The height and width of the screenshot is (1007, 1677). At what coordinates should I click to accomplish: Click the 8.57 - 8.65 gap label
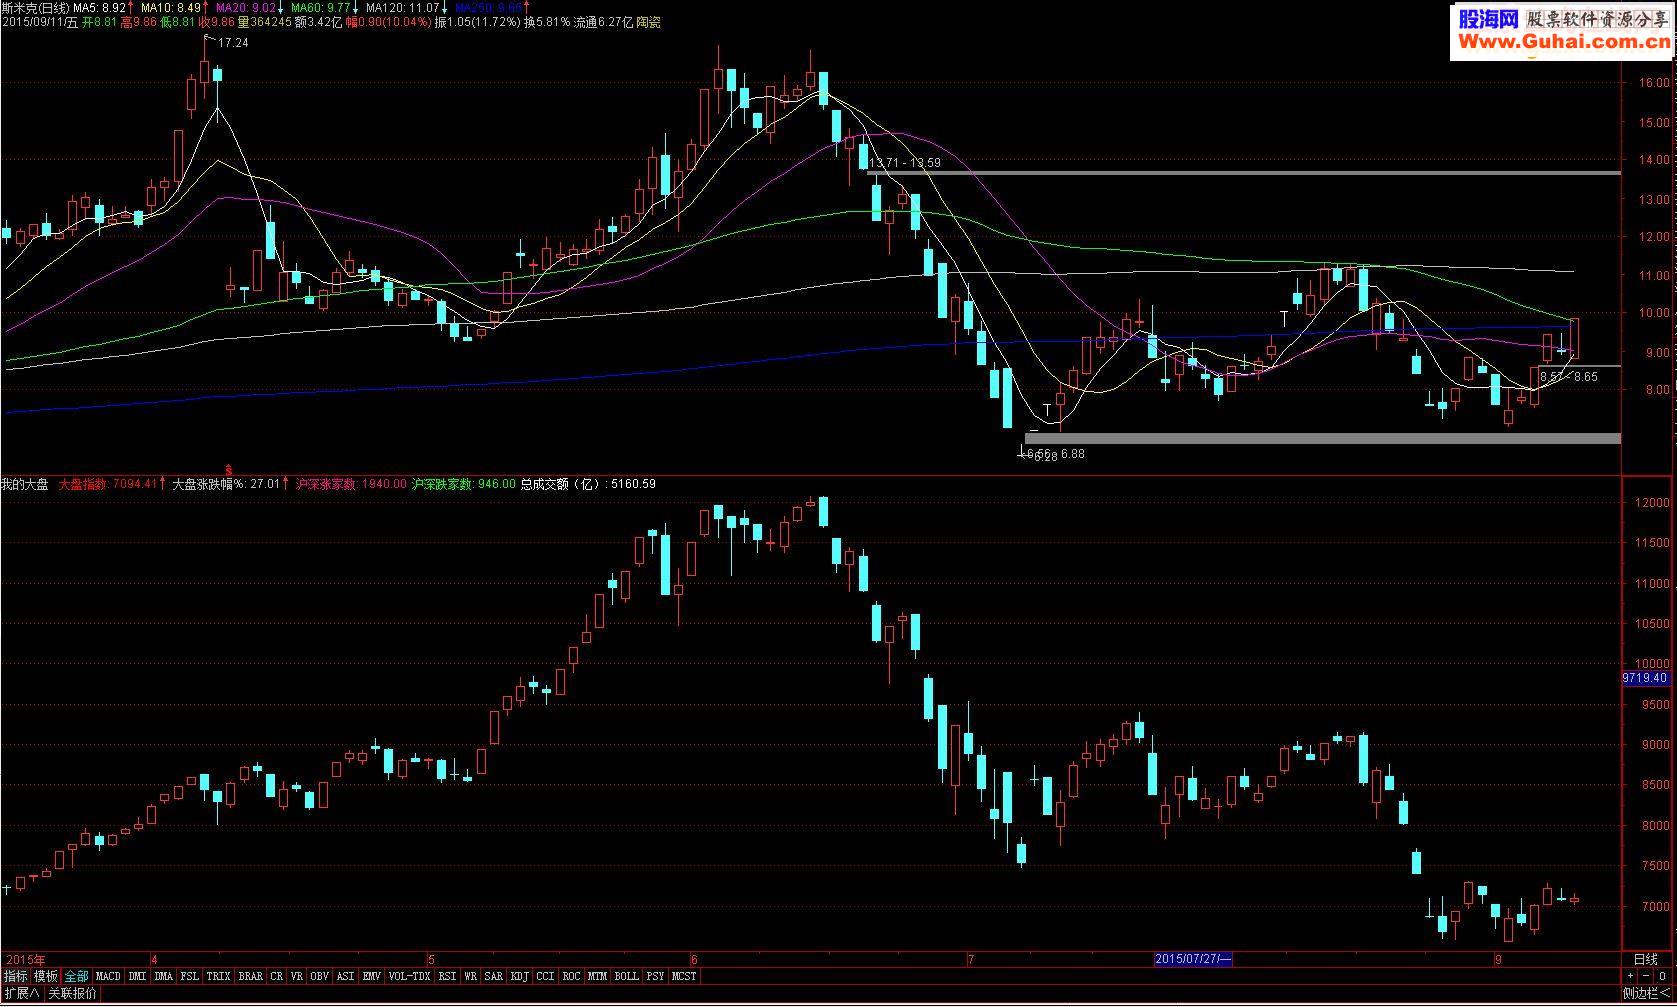click(x=1568, y=377)
